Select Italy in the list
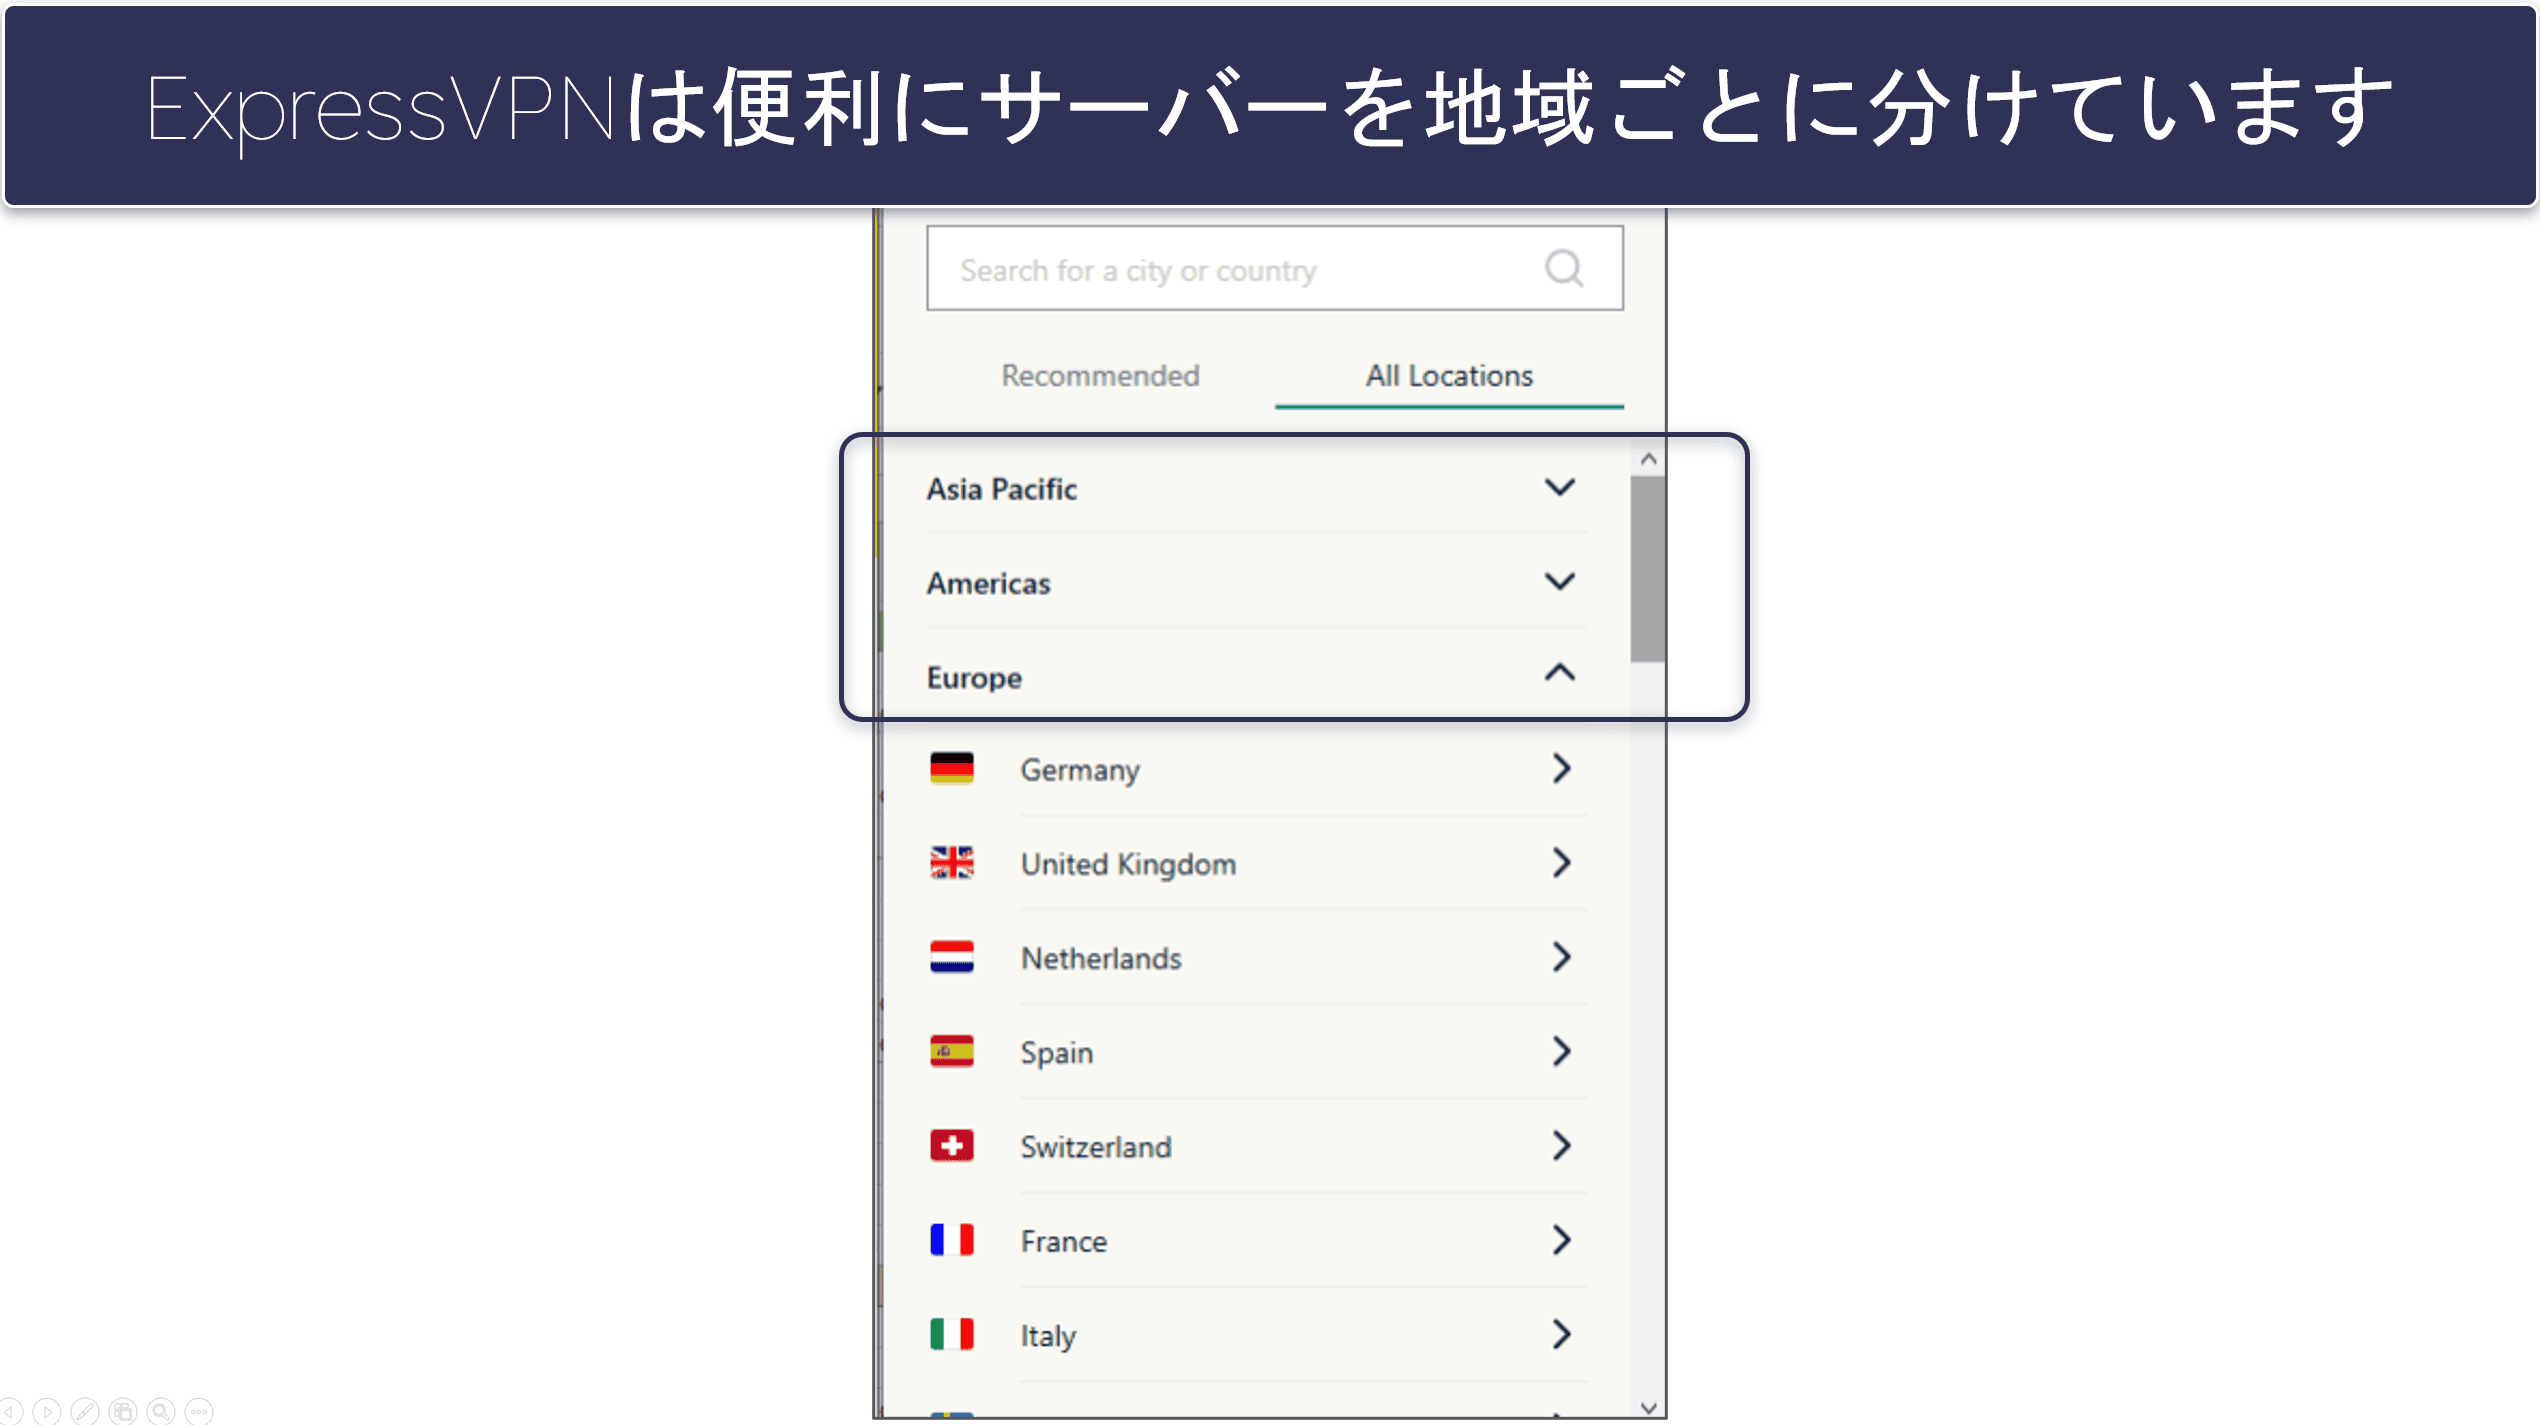Image resolution: width=2540 pixels, height=1425 pixels. [1048, 1336]
